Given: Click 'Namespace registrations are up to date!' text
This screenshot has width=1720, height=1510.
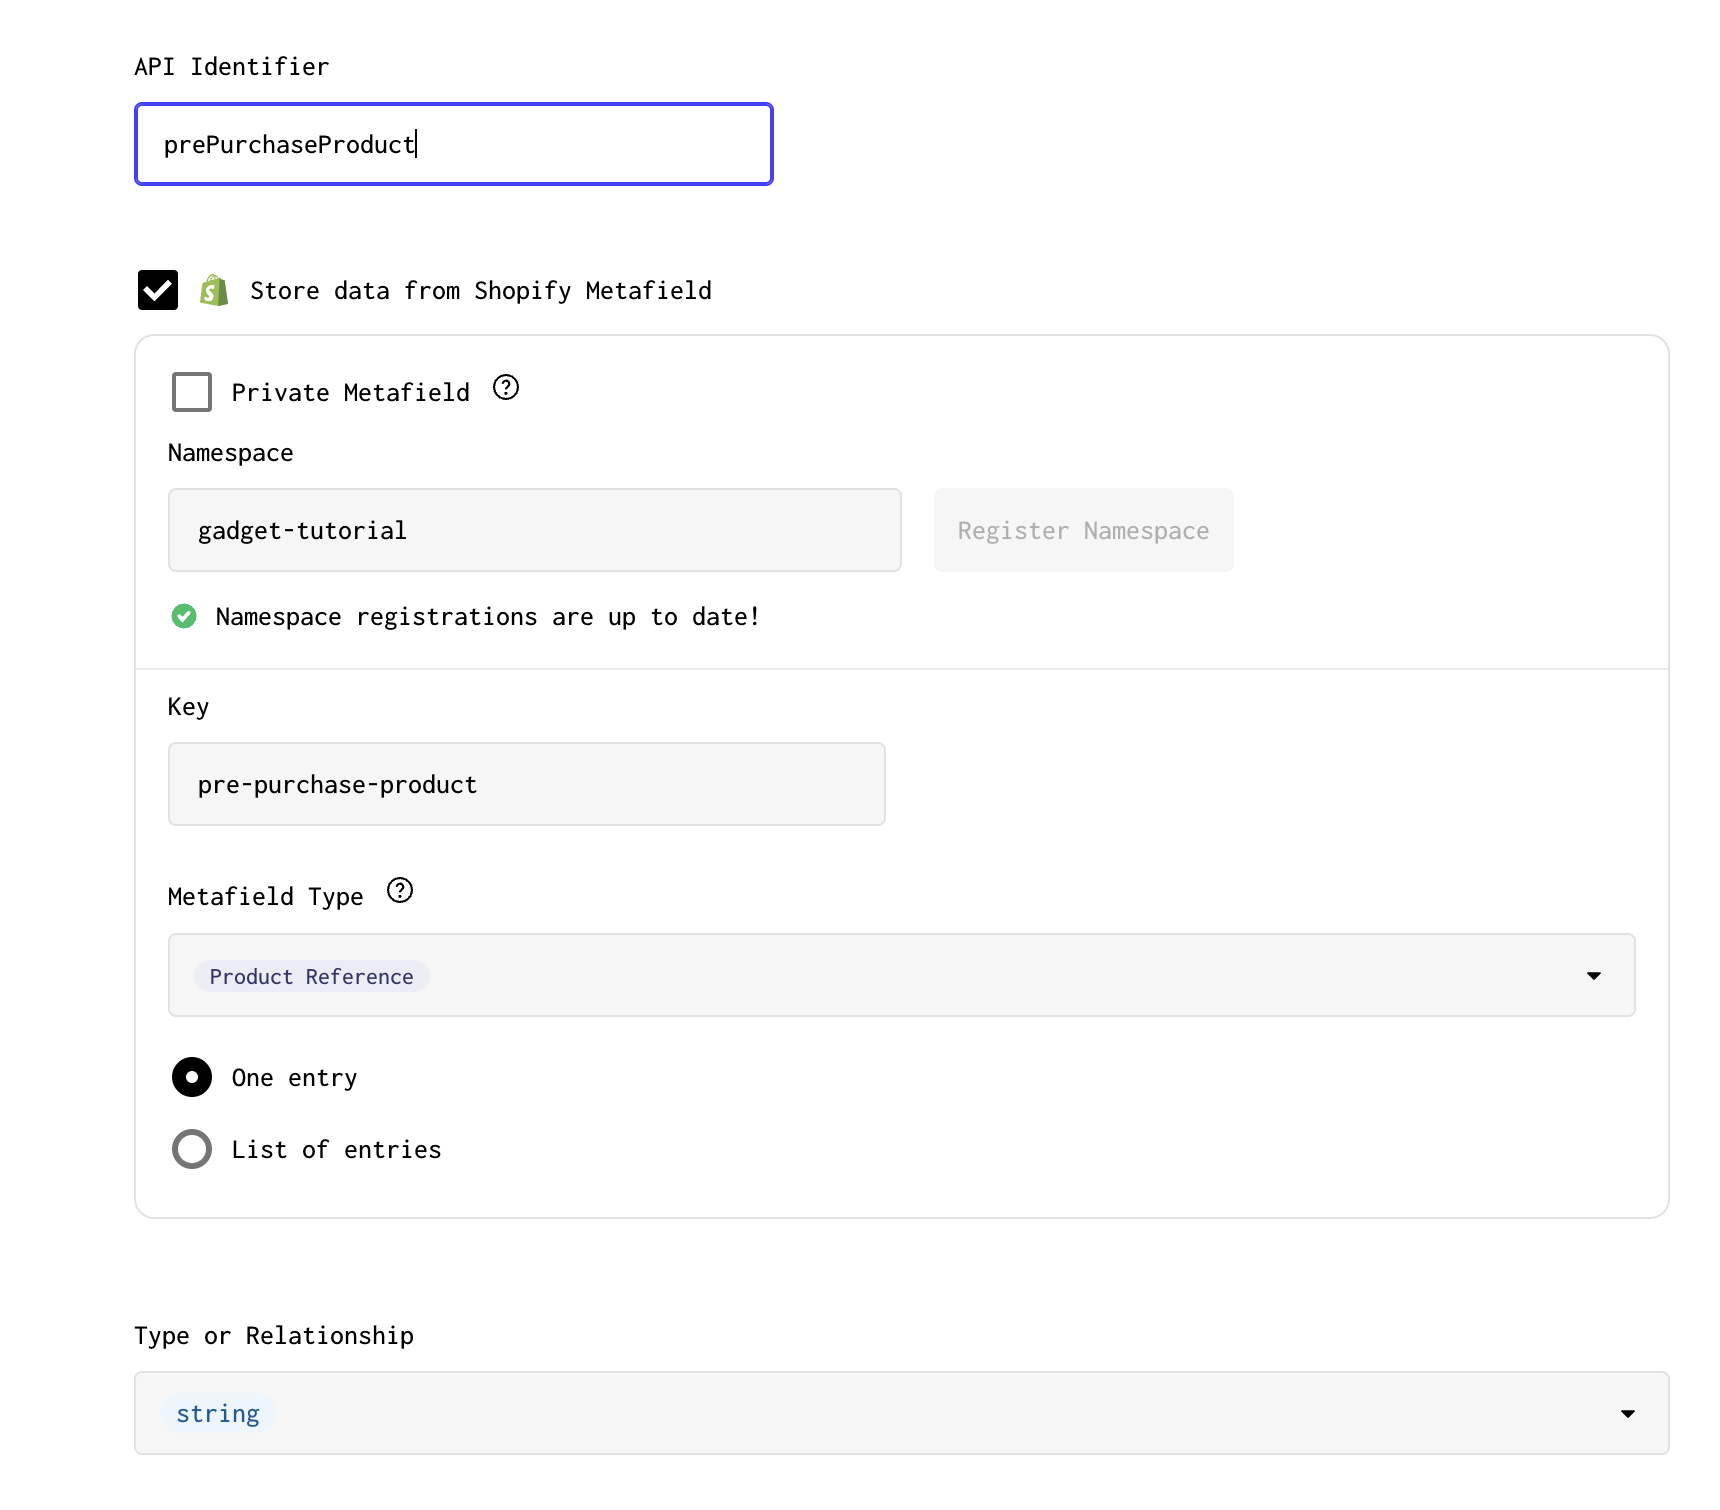Looking at the screenshot, I should [x=488, y=617].
